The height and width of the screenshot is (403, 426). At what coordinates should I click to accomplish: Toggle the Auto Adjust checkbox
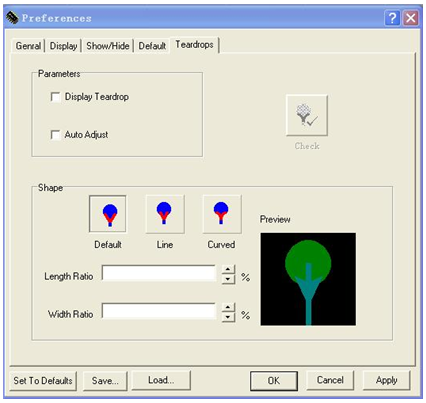55,135
